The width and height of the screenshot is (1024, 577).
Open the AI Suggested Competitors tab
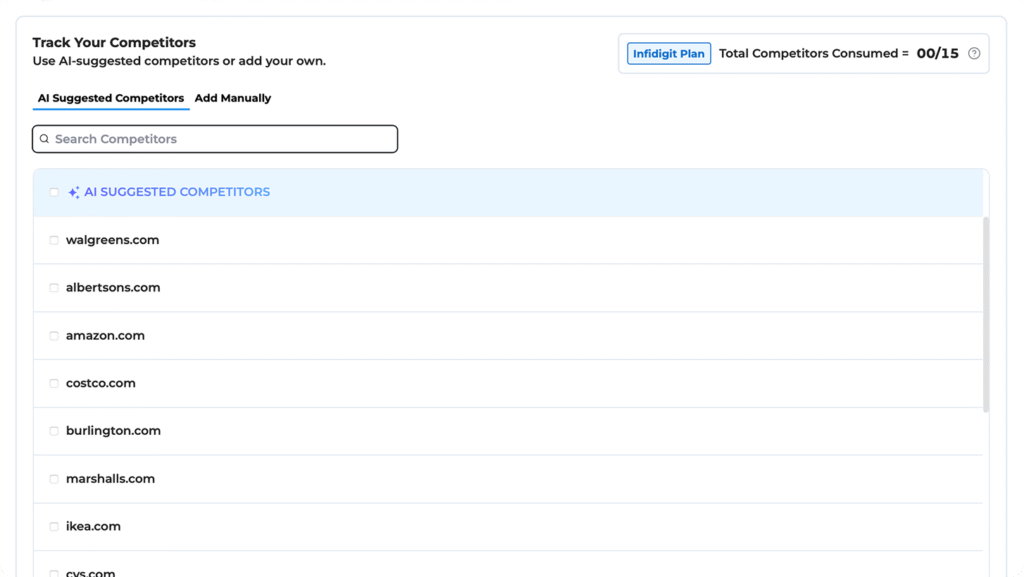(x=111, y=98)
